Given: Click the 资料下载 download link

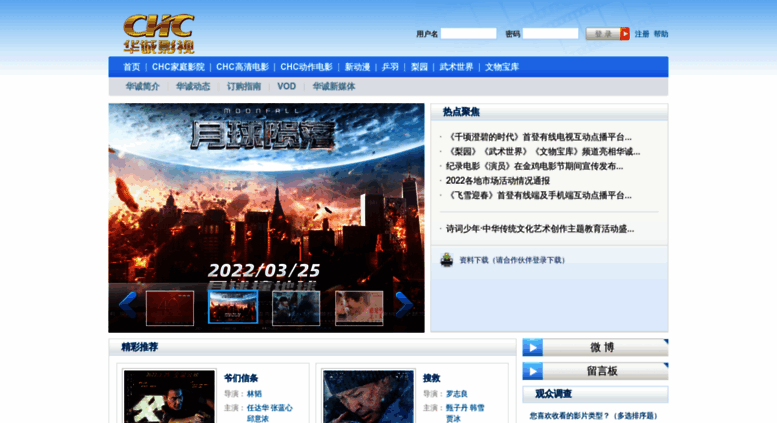Looking at the screenshot, I should (x=512, y=260).
